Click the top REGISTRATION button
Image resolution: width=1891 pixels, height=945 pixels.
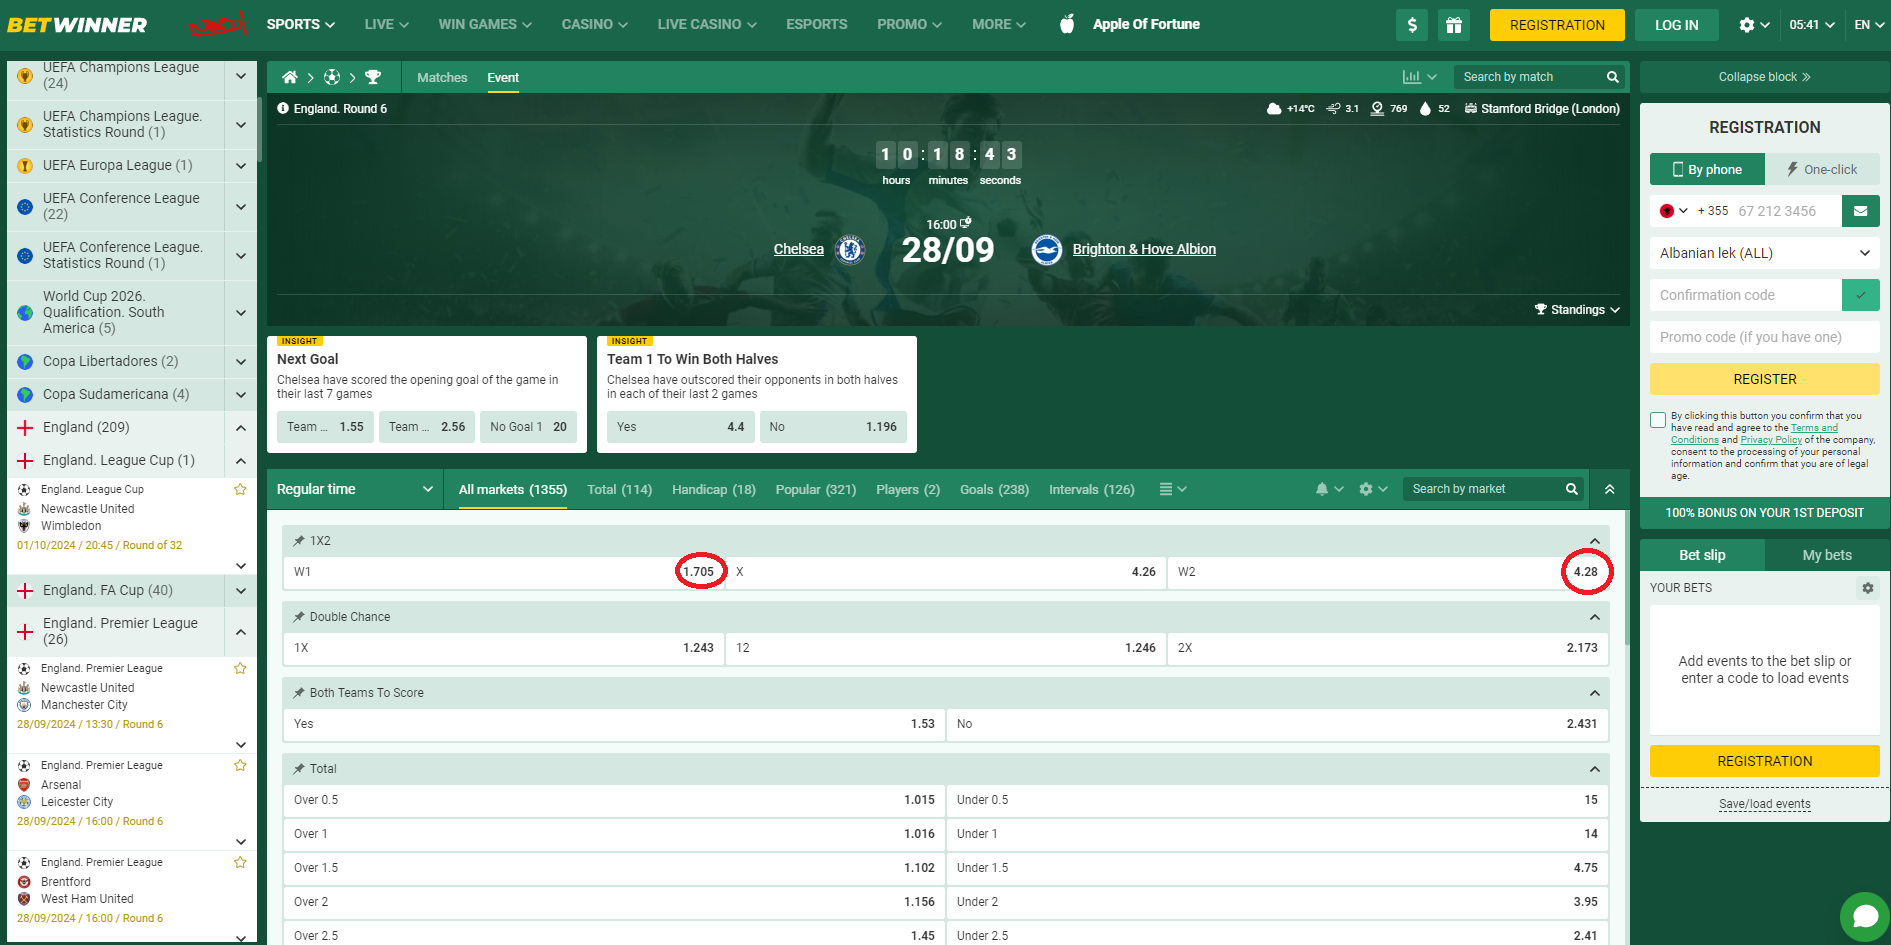[1557, 25]
